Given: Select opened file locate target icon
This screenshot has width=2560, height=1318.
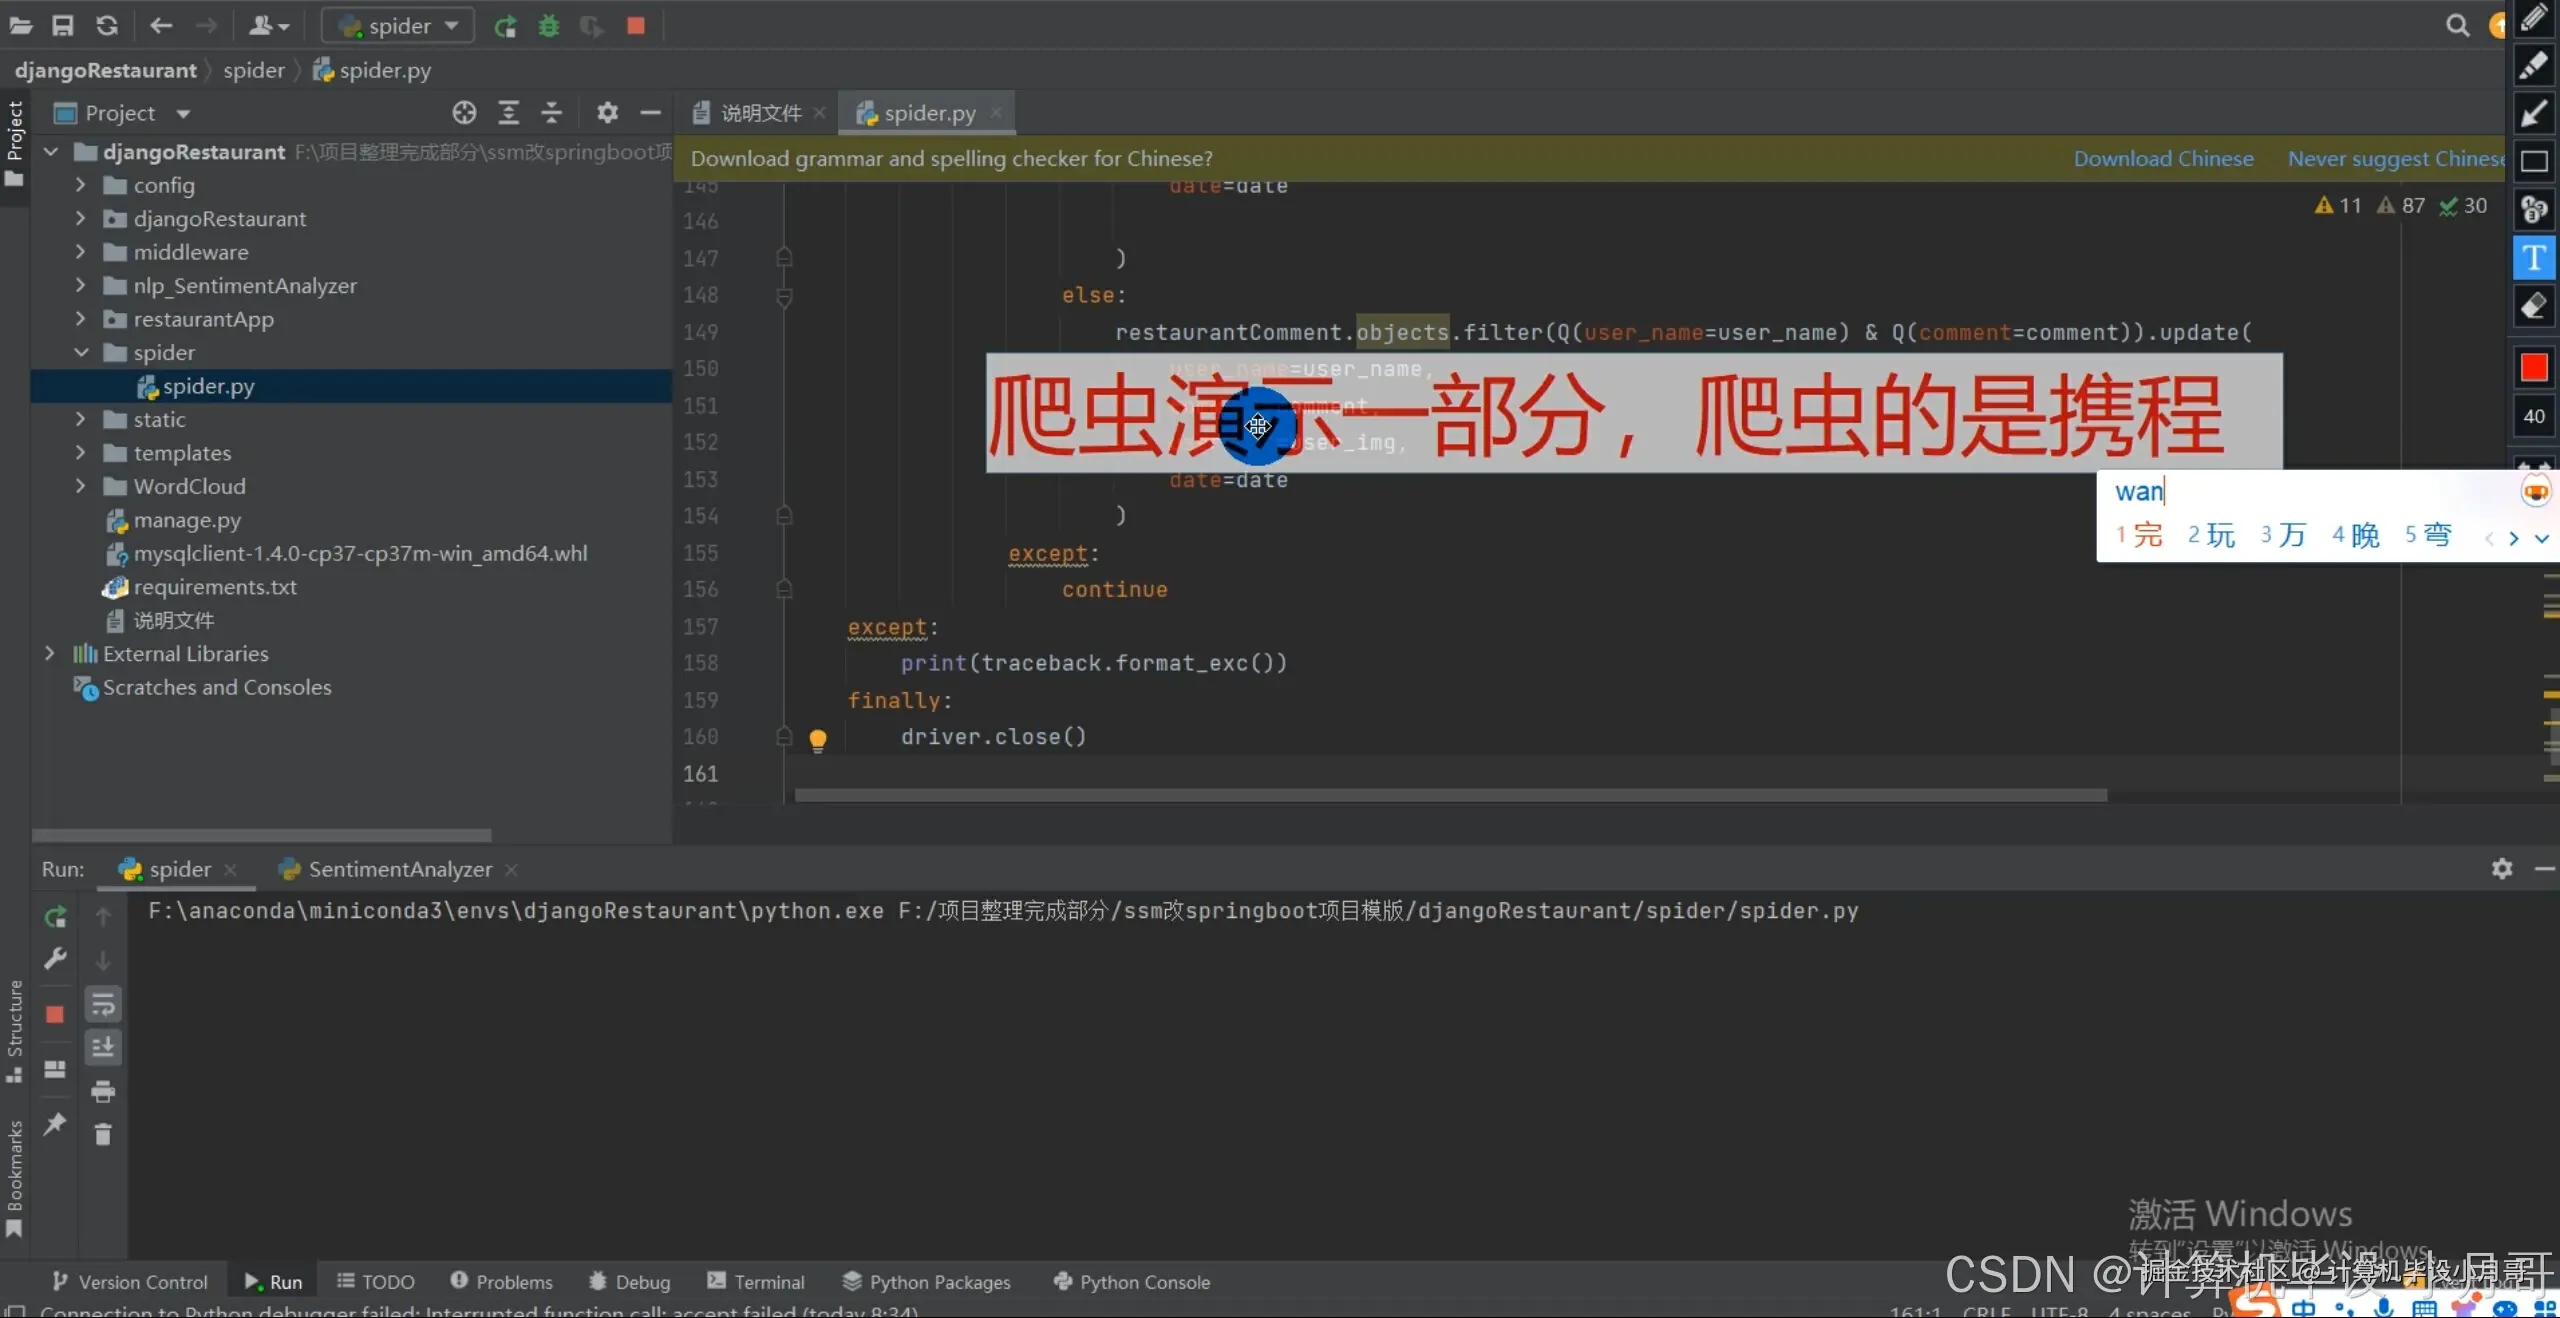Looking at the screenshot, I should click(x=464, y=113).
